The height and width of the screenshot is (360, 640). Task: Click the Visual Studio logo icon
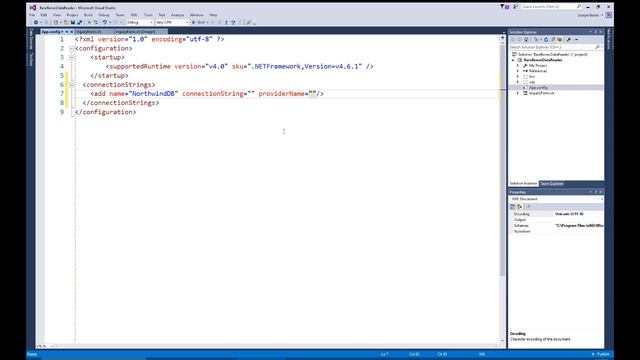click(33, 7)
